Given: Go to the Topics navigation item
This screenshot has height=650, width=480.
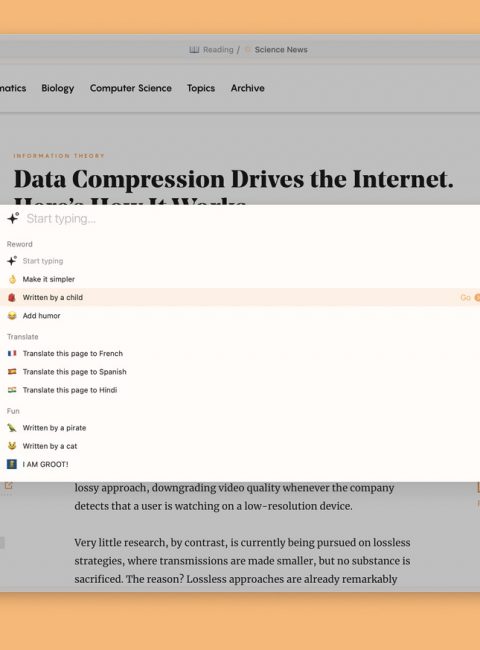Looking at the screenshot, I should (201, 88).
